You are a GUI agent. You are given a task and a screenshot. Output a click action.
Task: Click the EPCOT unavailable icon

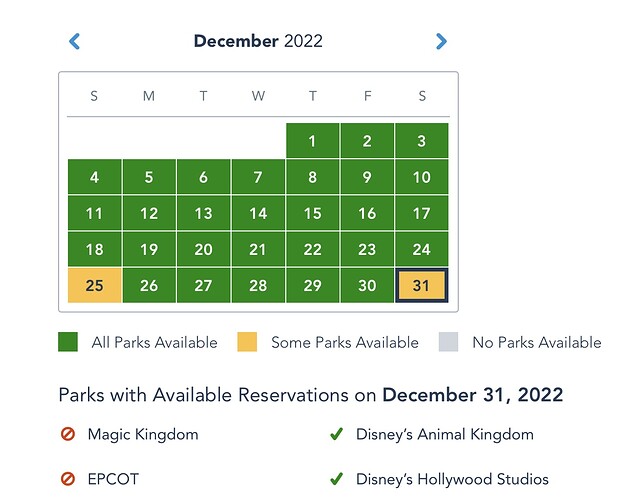68,479
